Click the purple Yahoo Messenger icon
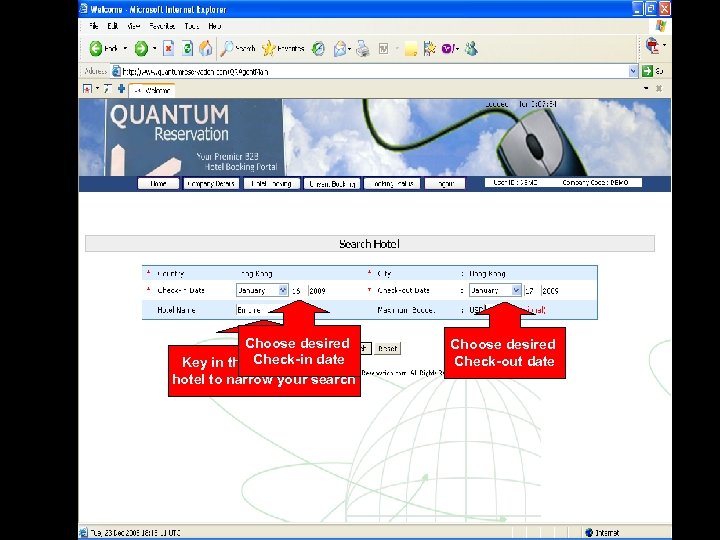 coord(448,48)
